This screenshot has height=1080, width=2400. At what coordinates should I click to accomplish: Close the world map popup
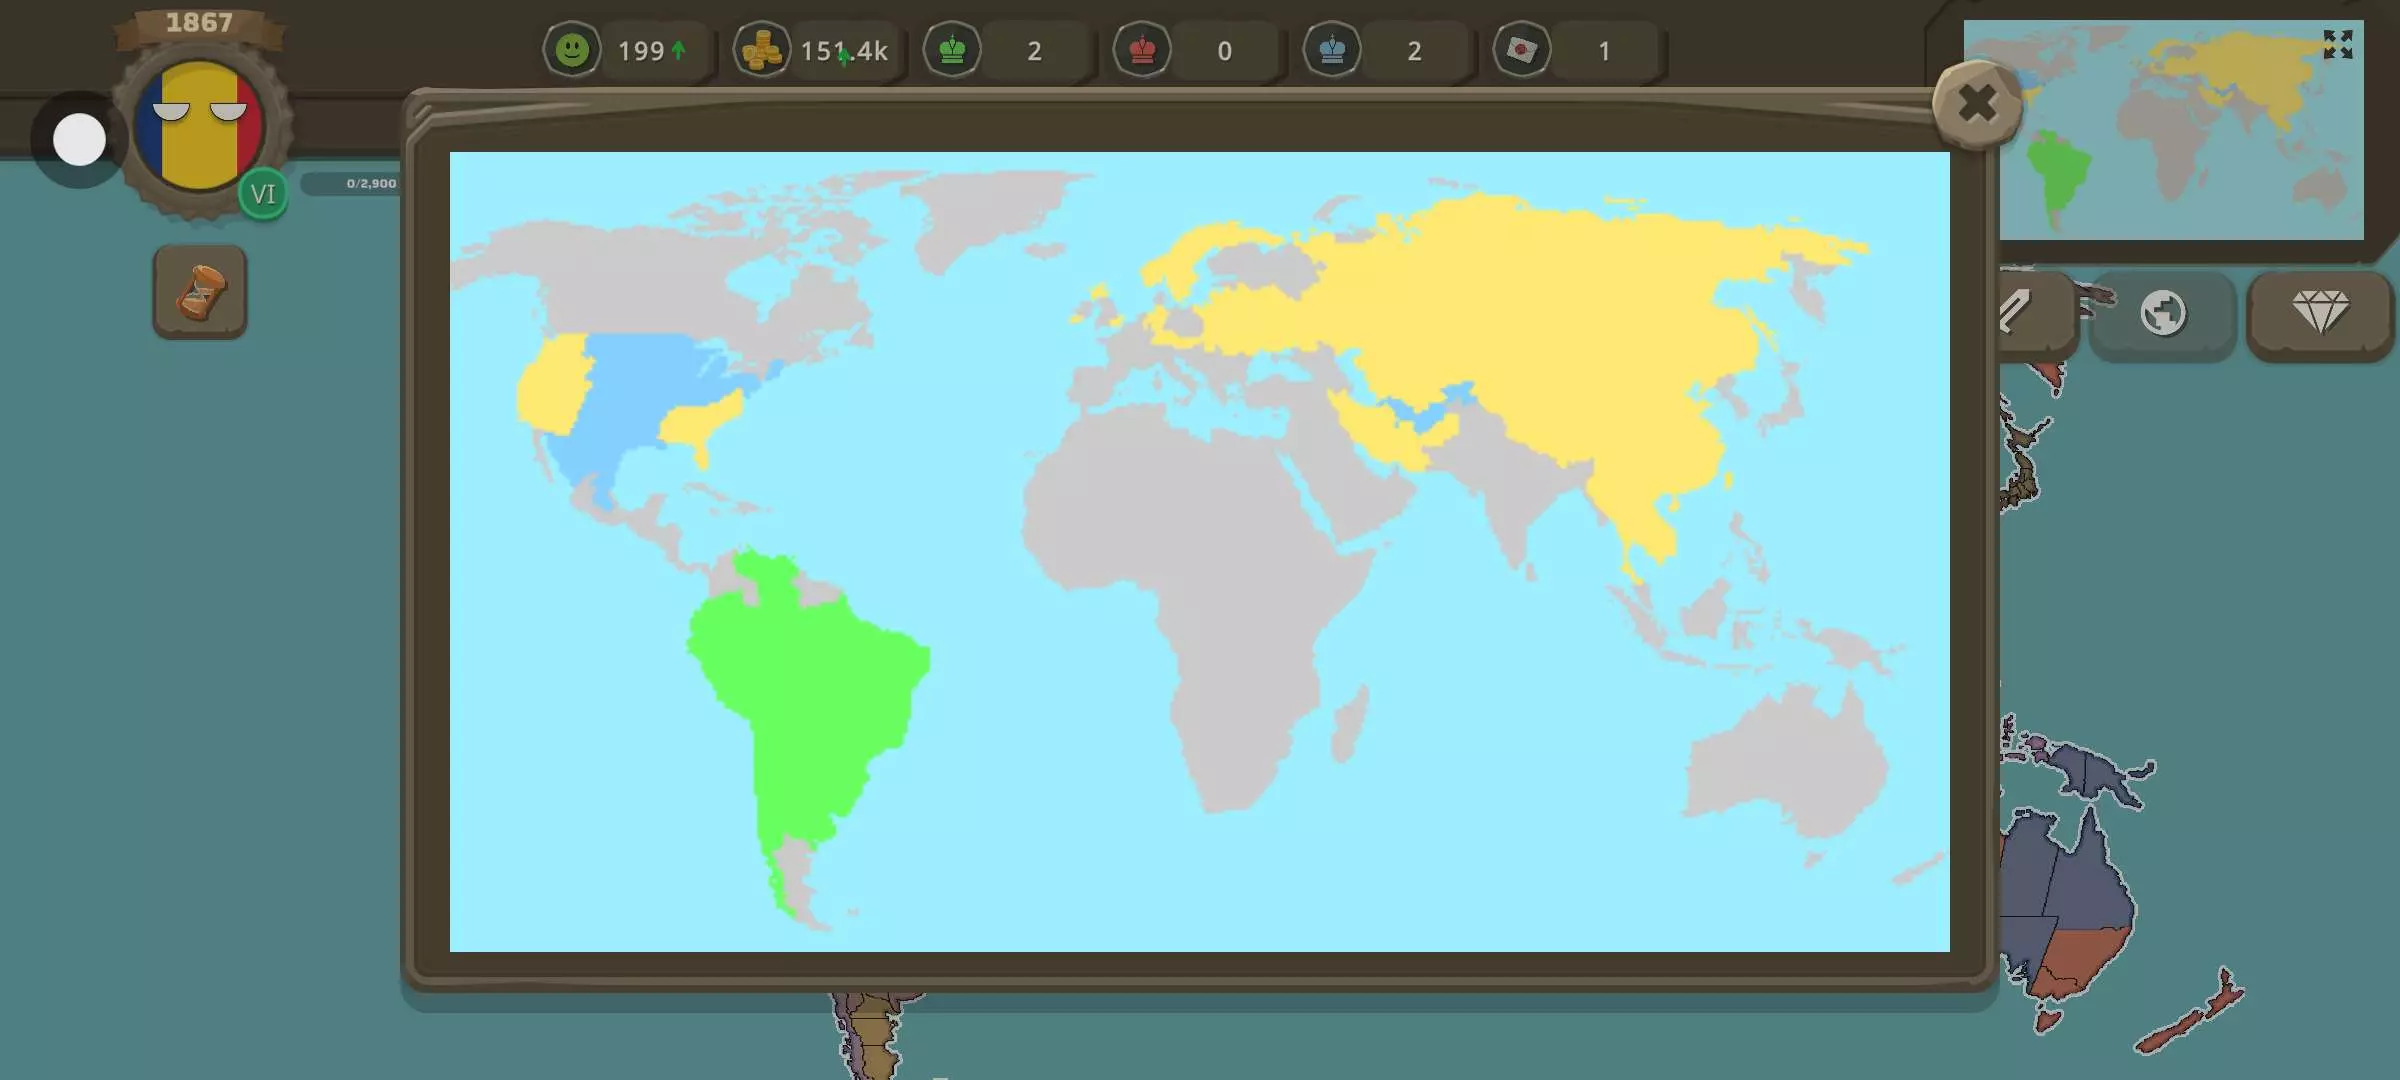coord(1977,104)
